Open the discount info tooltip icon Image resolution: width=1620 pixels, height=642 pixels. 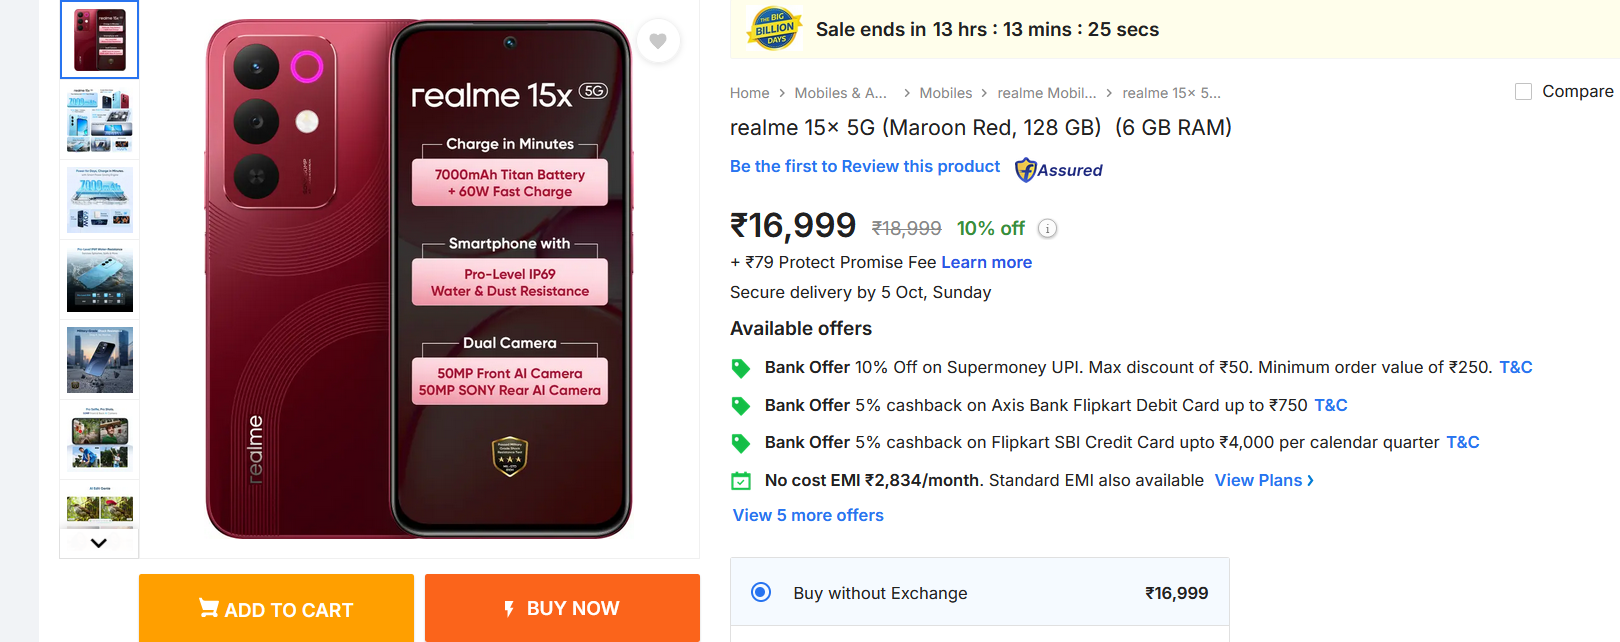click(1047, 228)
